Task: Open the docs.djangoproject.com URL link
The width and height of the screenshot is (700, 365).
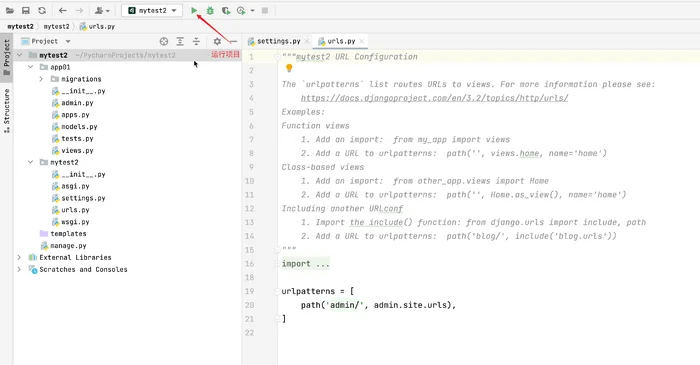Action: 434,98
